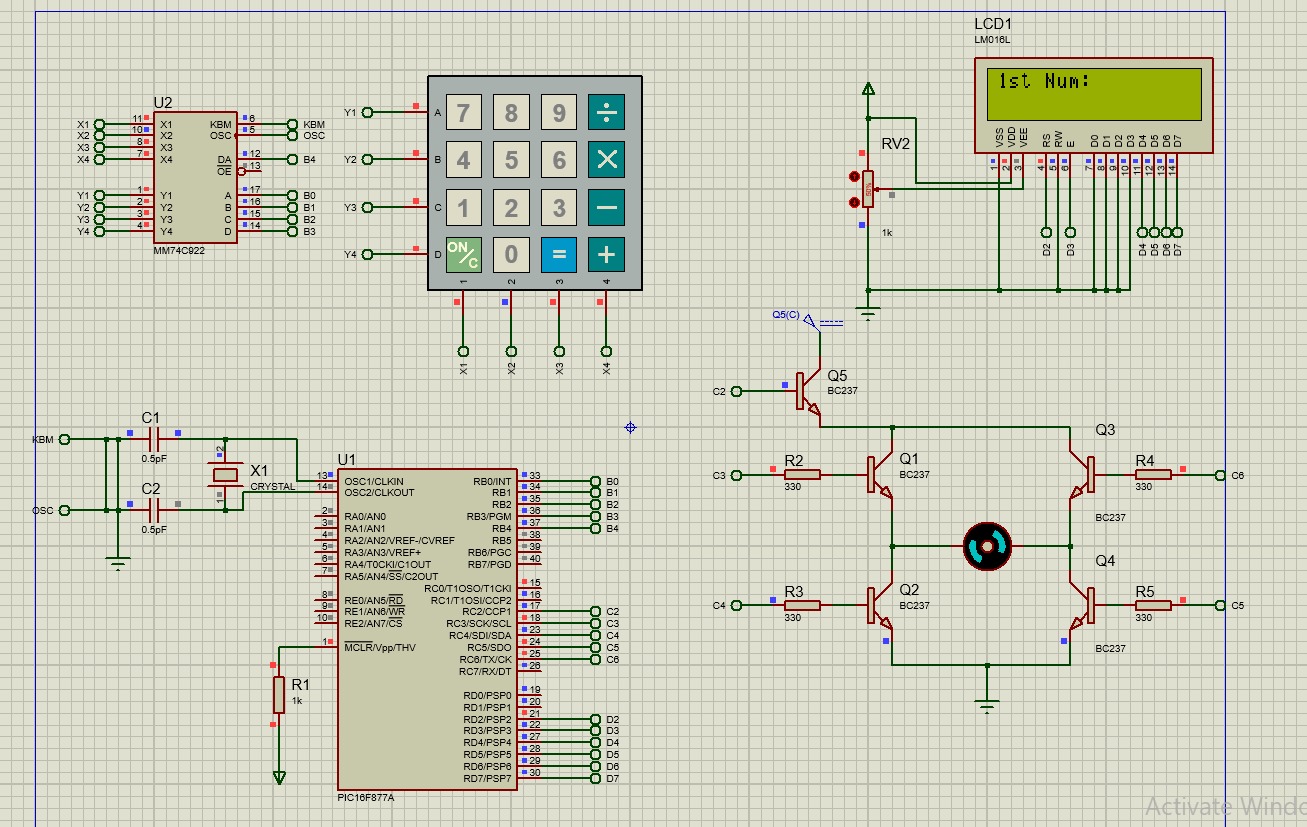This screenshot has width=1307, height=827.
Task: Select resistor R1 valued 1k
Action: (280, 697)
